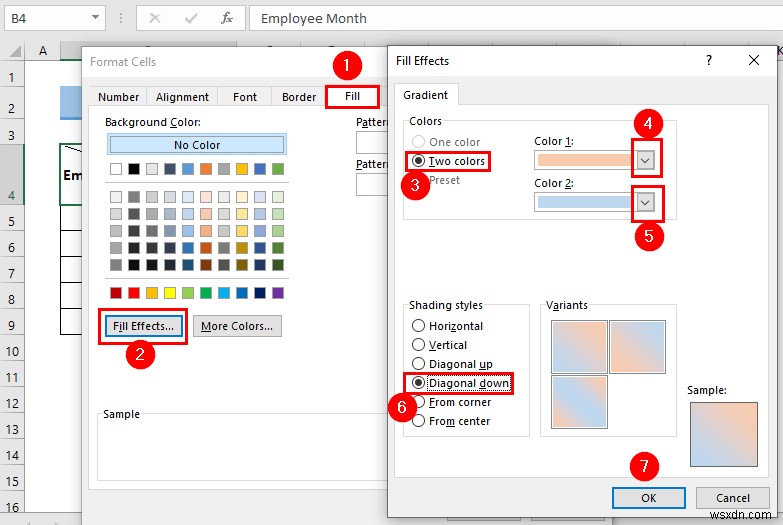Pick the orange theme color swatch

tap(206, 169)
